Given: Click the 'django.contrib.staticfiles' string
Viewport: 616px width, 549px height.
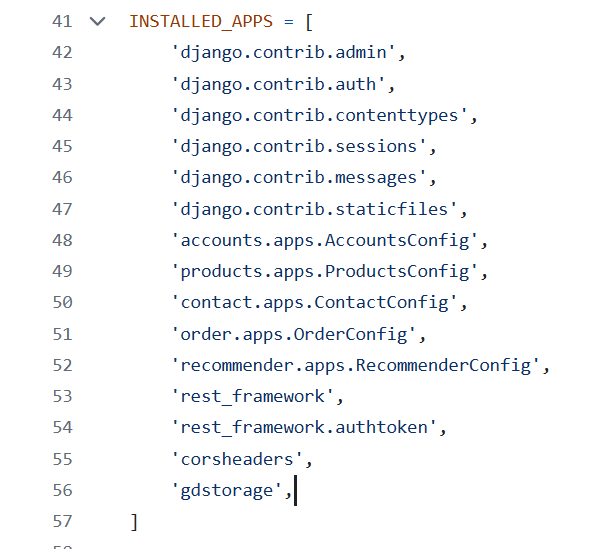Looking at the screenshot, I should (x=315, y=209).
